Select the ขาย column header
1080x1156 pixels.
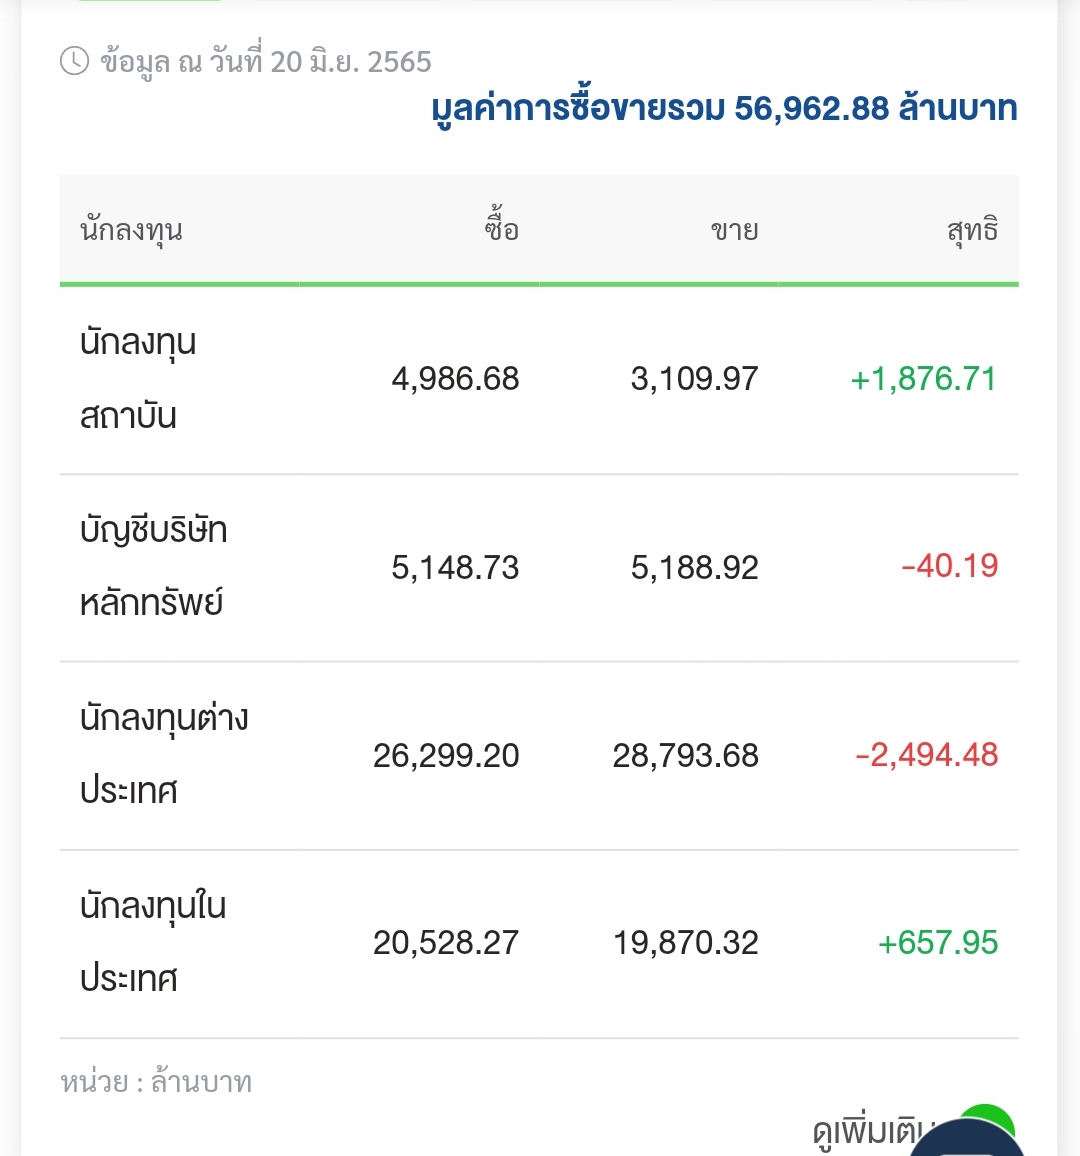pos(734,231)
